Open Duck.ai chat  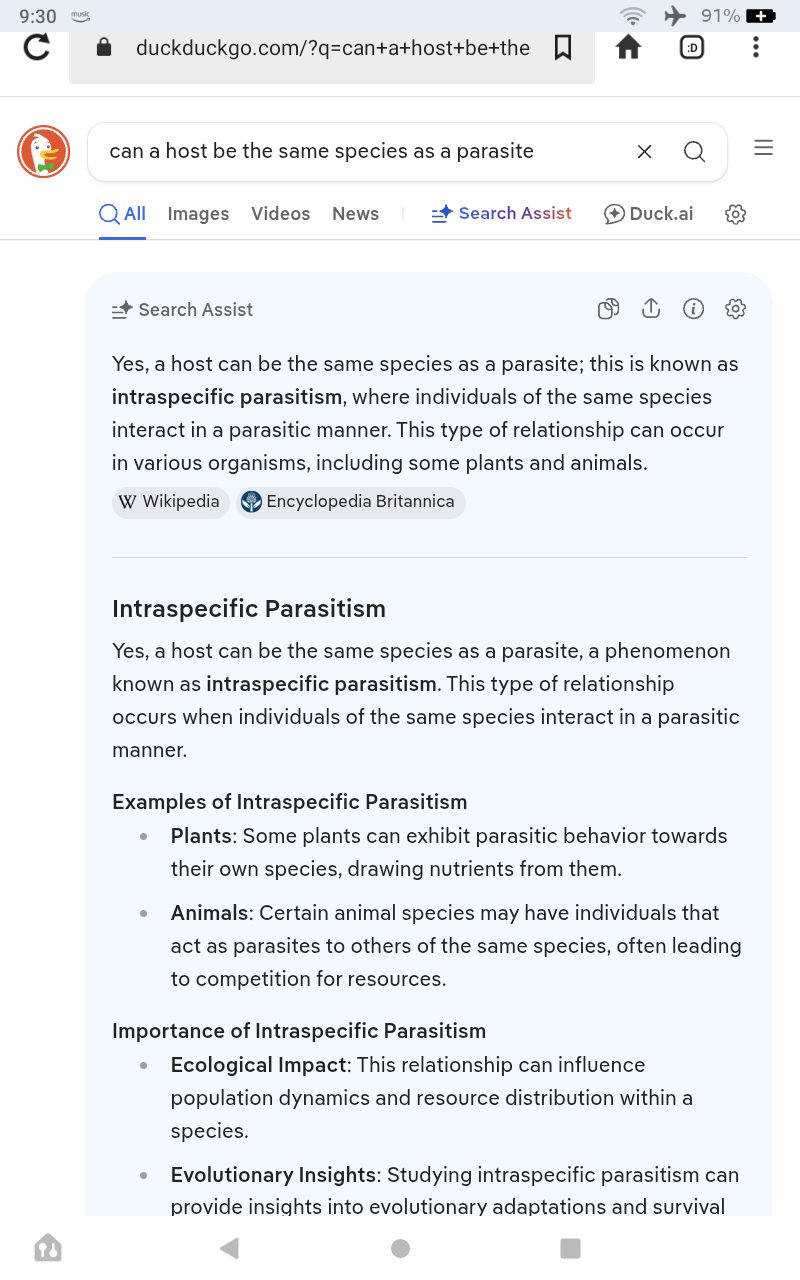click(x=648, y=214)
